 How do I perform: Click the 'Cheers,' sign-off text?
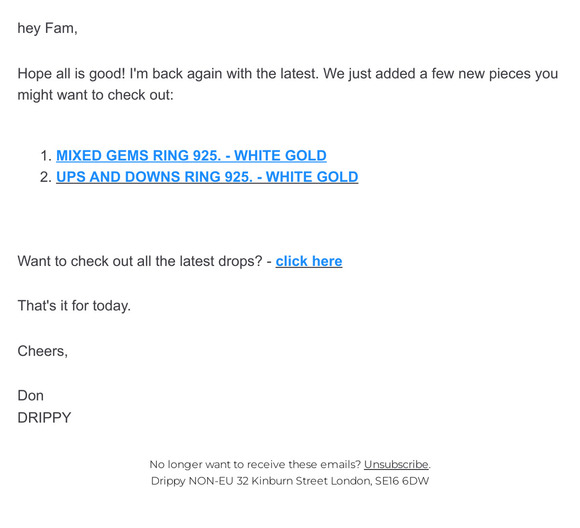pyautogui.click(x=43, y=351)
